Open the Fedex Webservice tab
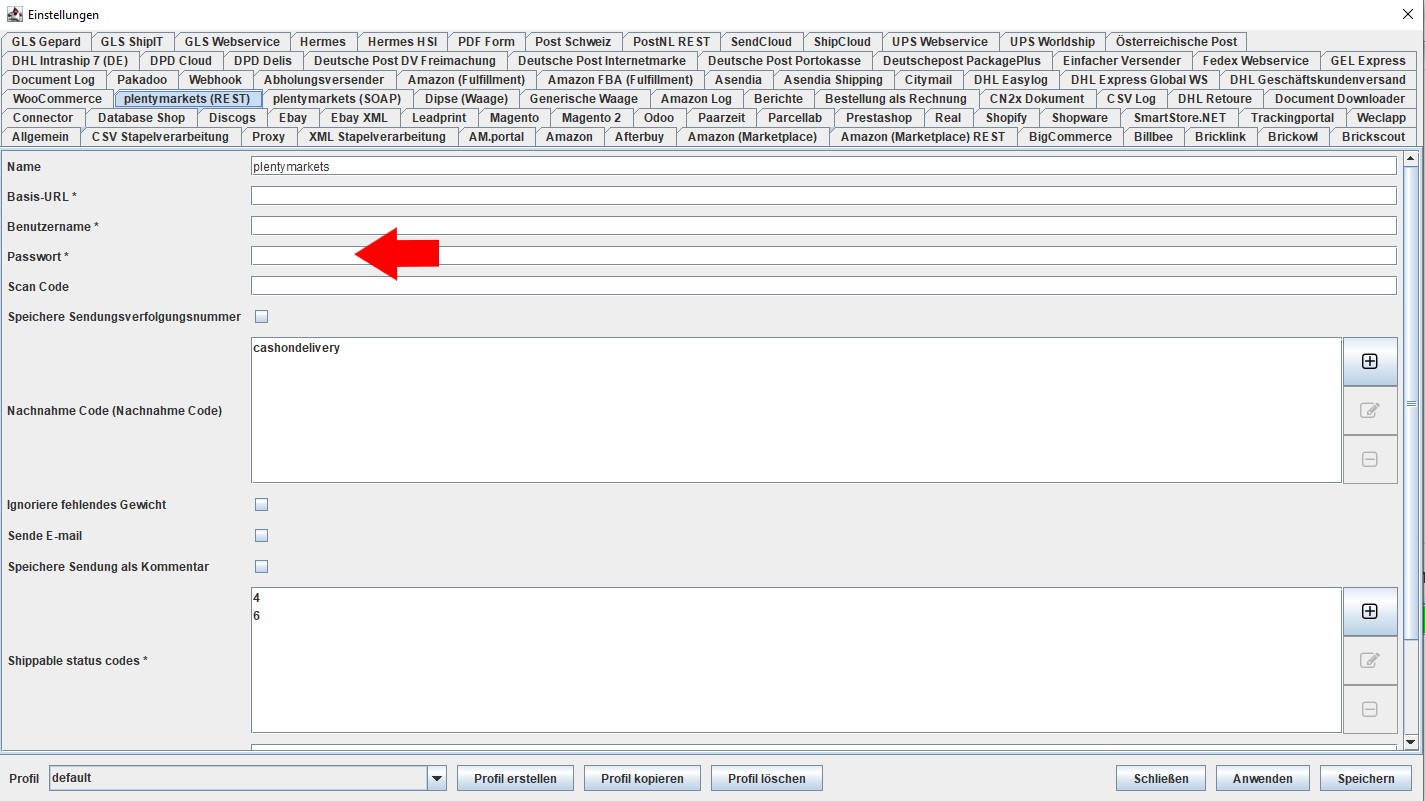The image size is (1425, 801). coord(1255,61)
